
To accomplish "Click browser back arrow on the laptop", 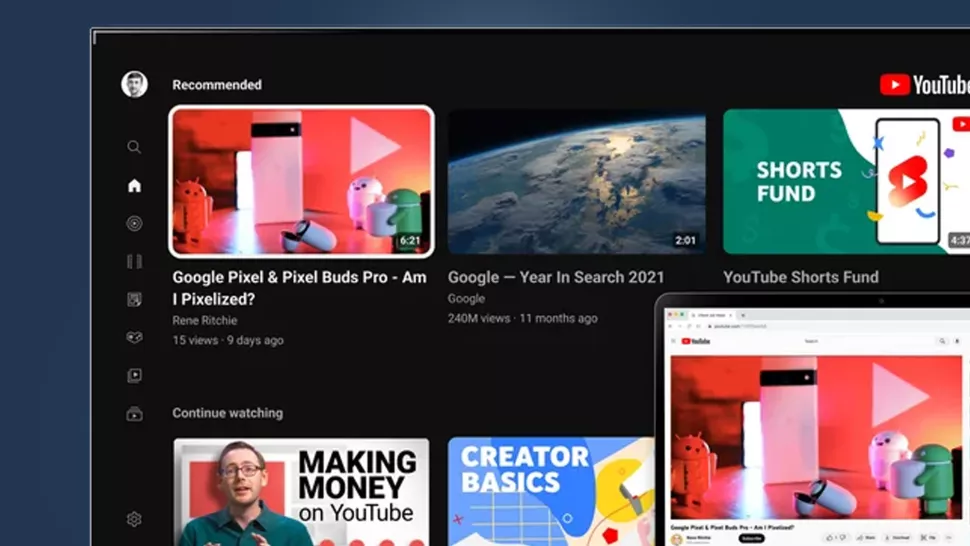I will 670,326.
